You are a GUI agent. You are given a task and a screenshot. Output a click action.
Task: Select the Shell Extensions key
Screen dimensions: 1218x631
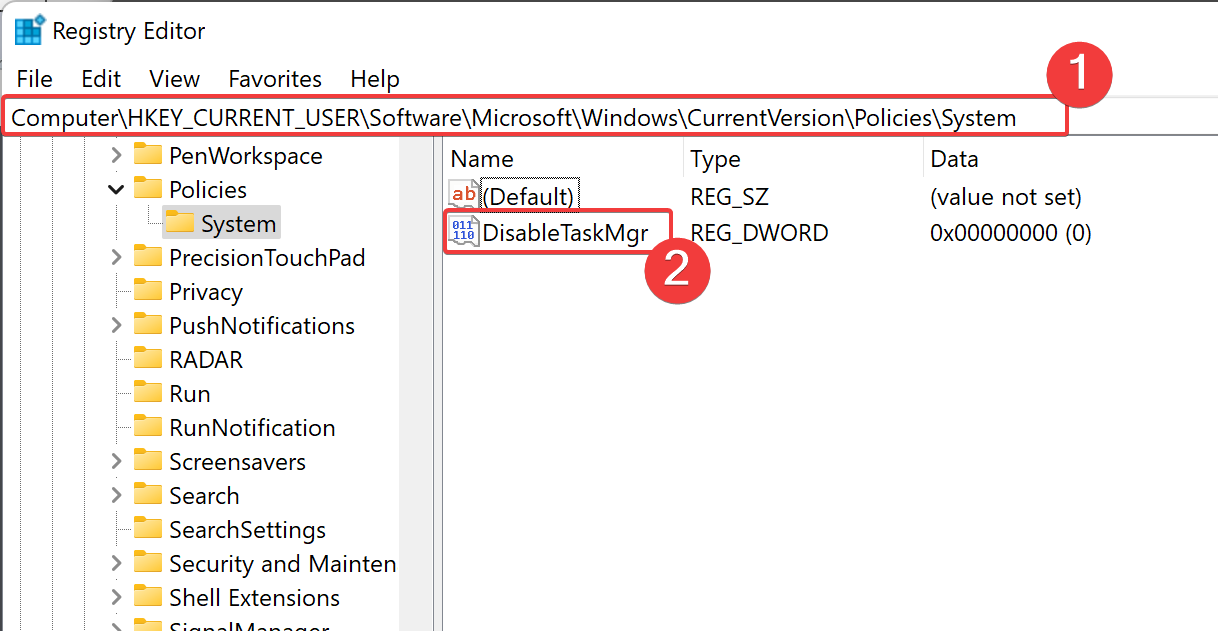[x=254, y=597]
